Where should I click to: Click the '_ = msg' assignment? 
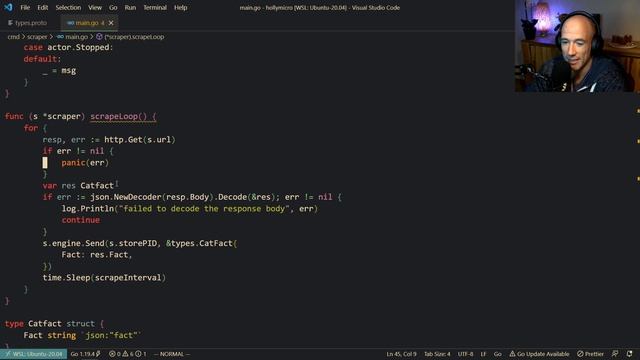(x=59, y=70)
